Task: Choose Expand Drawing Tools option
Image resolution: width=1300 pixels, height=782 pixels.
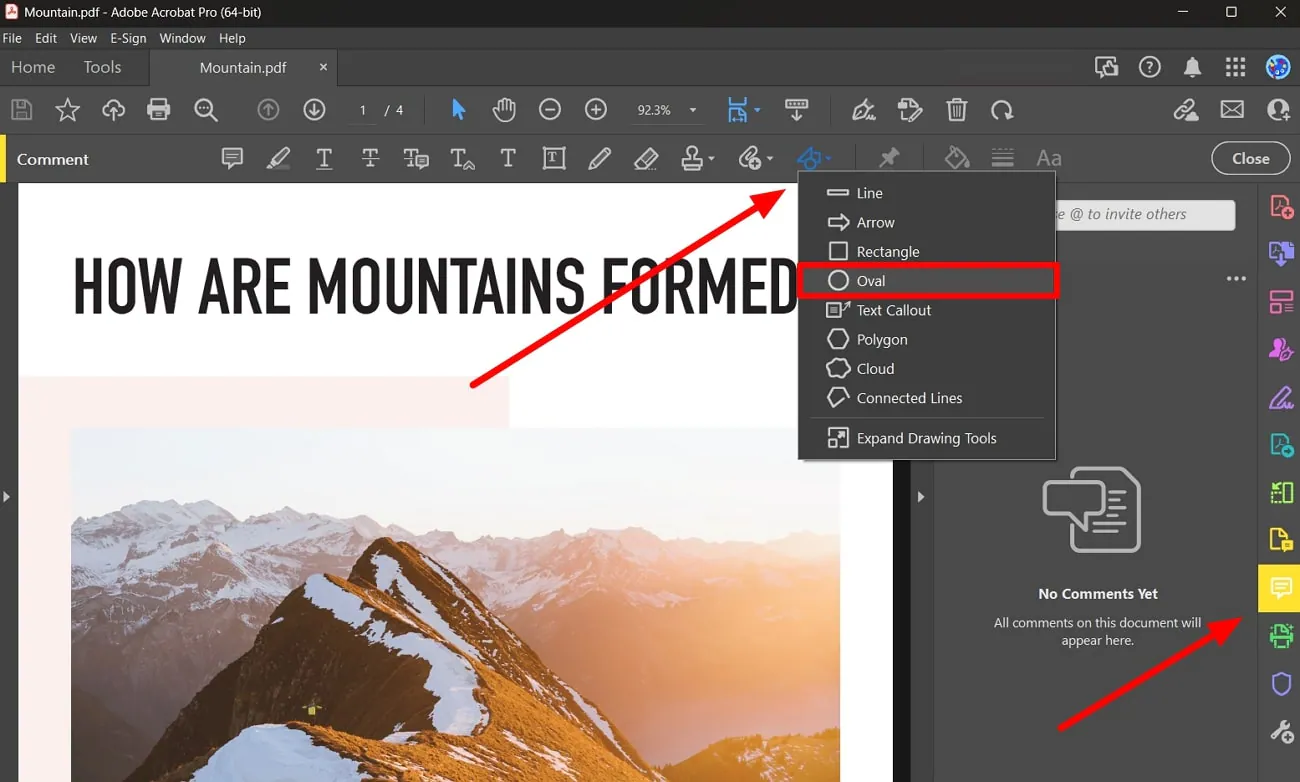Action: [927, 438]
